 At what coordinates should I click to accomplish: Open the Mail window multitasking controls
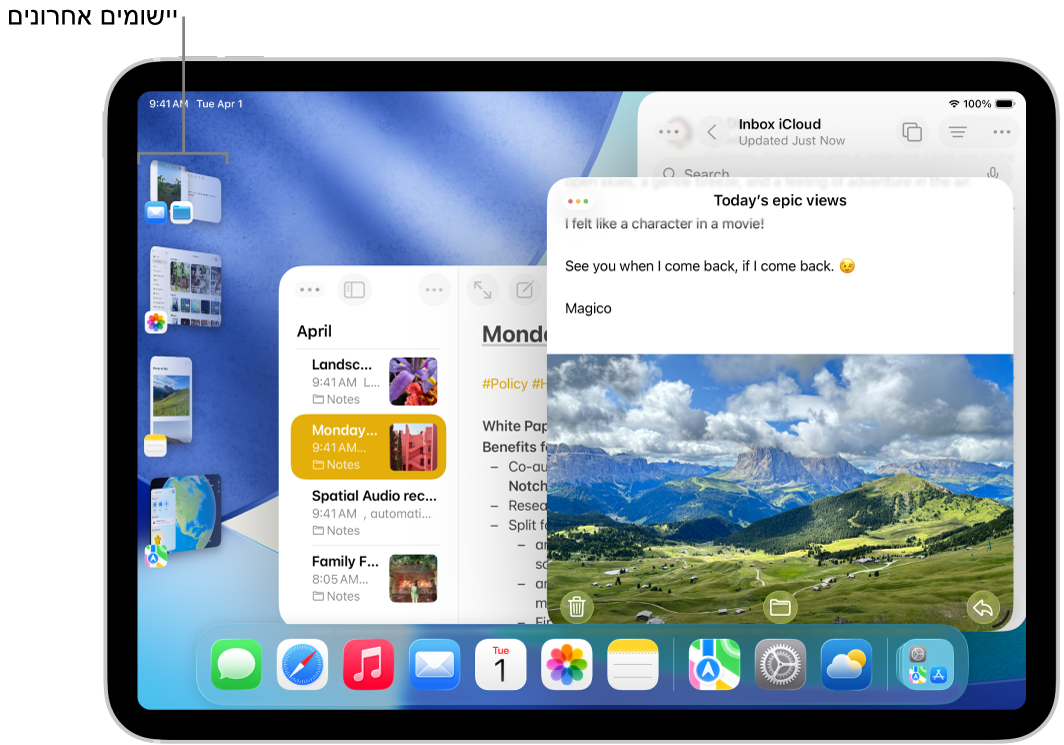click(670, 131)
